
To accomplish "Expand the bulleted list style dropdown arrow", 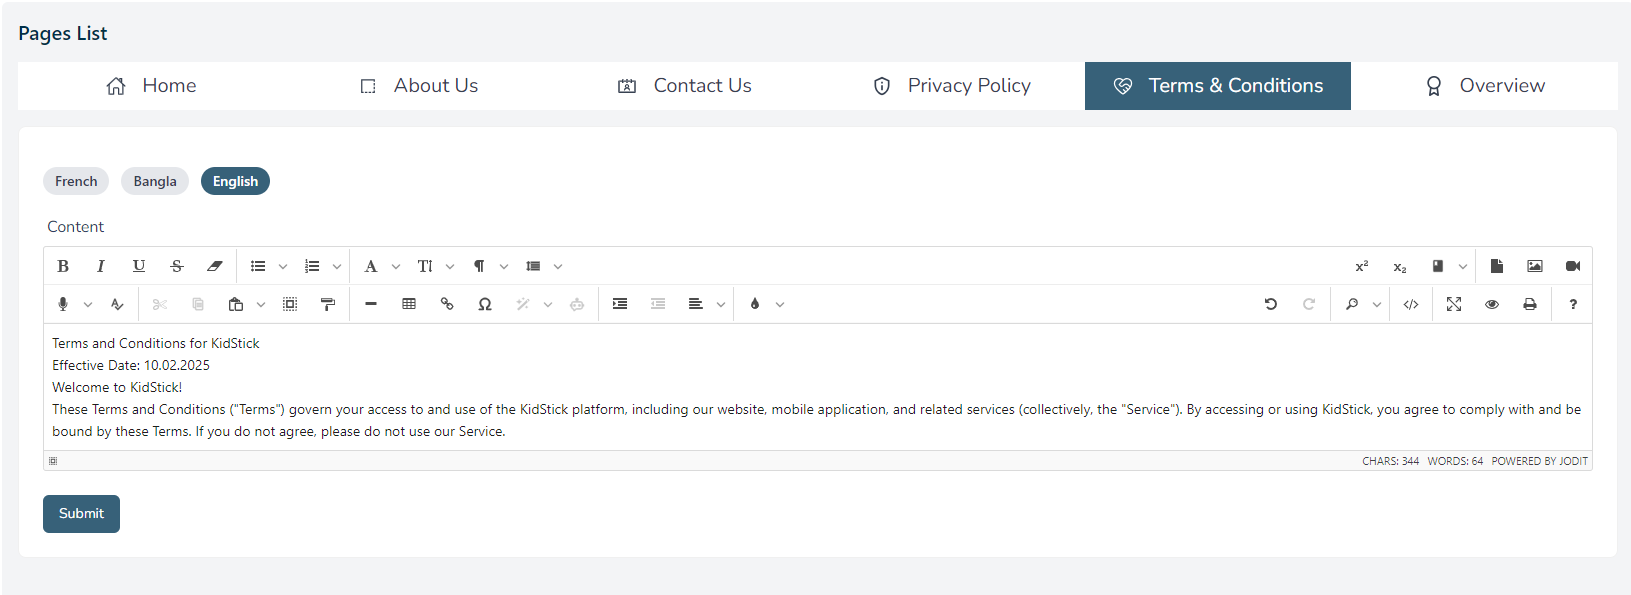I will pos(283,266).
